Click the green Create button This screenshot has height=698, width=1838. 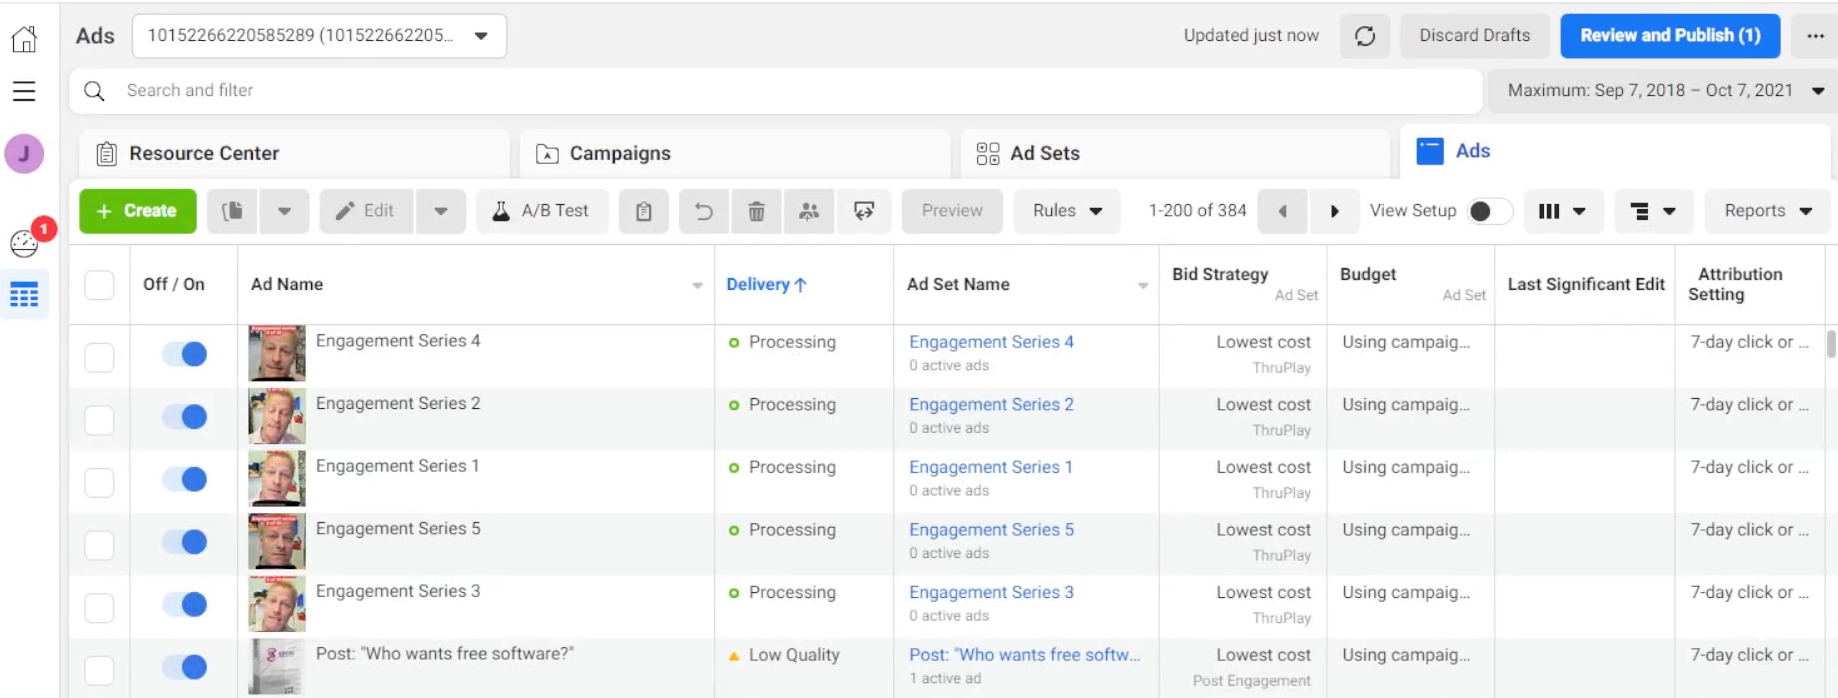pos(138,211)
